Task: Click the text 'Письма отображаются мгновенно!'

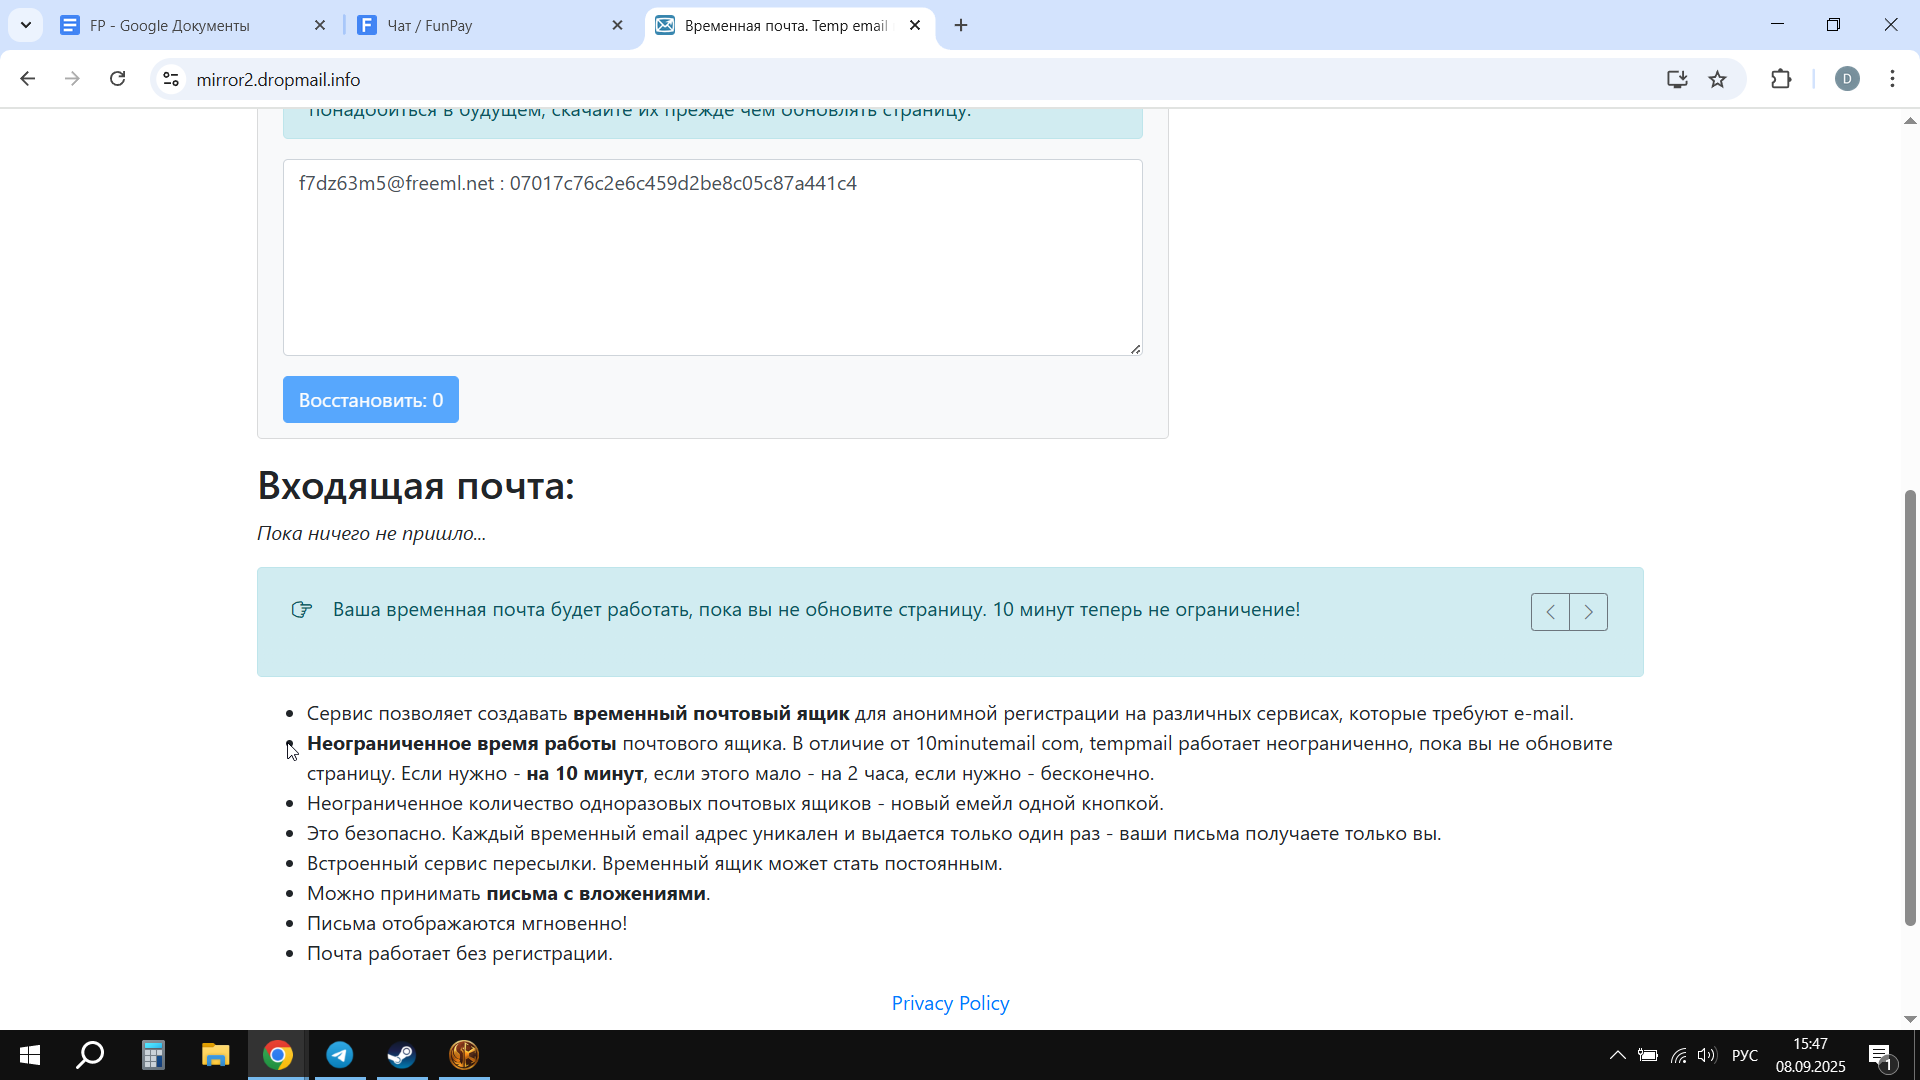Action: click(x=467, y=923)
